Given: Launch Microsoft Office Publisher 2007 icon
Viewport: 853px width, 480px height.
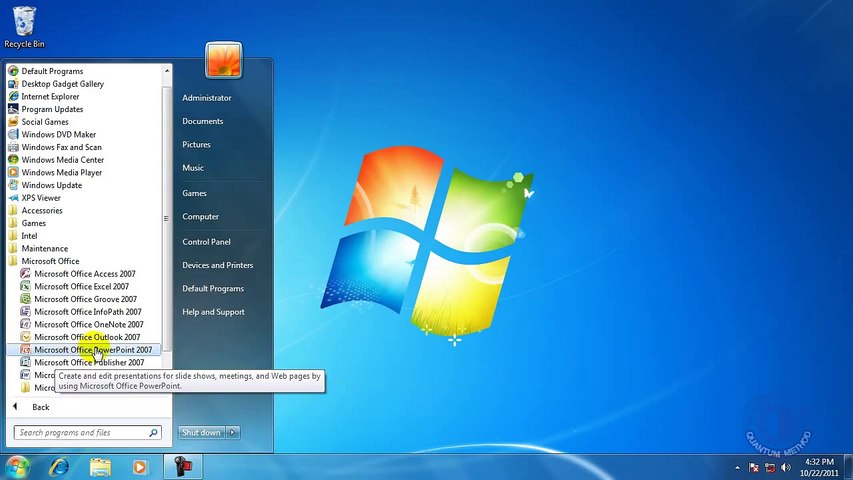Looking at the screenshot, I should click(25, 362).
